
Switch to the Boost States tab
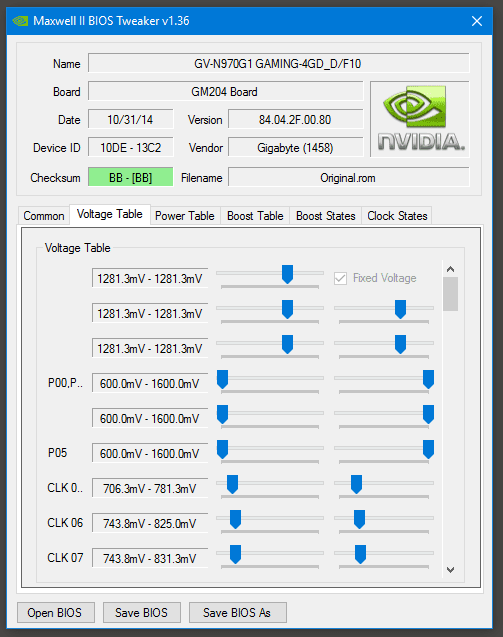[325, 216]
